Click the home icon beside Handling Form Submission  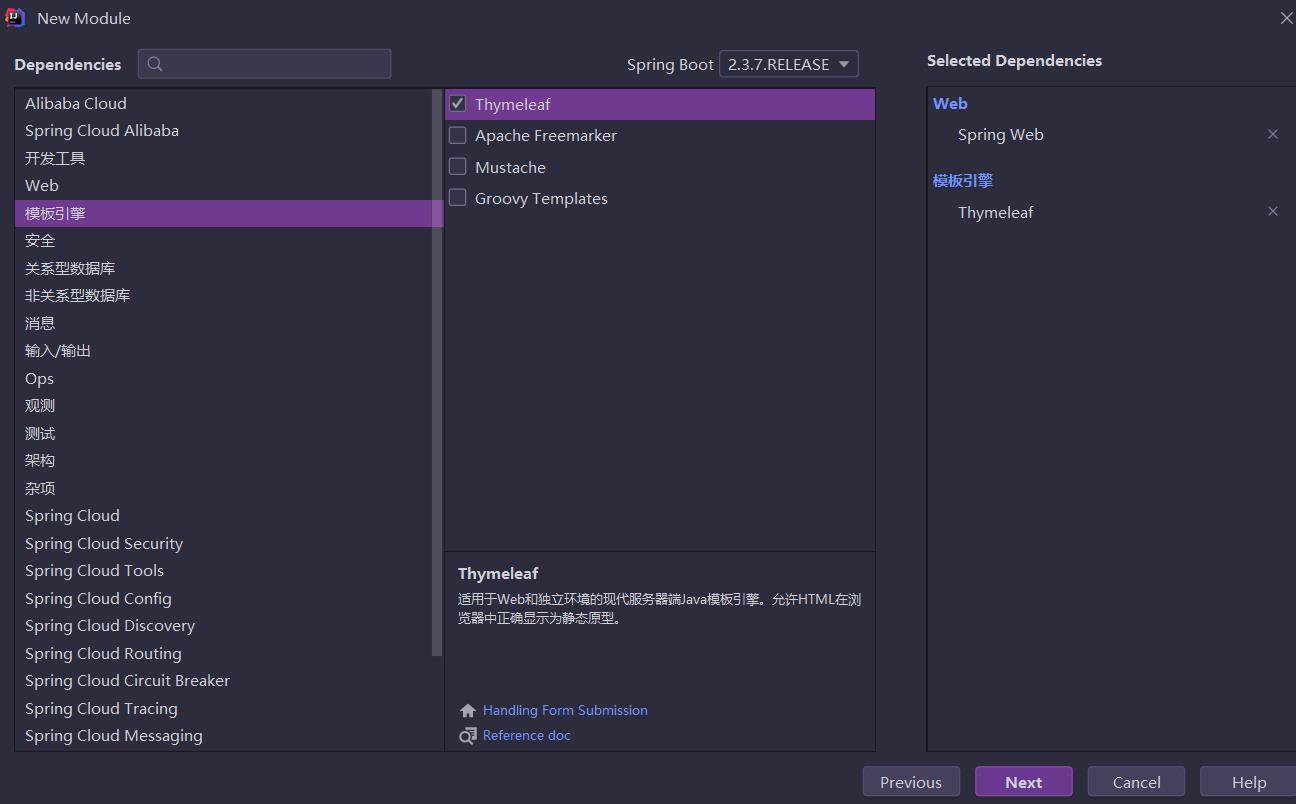click(x=468, y=711)
